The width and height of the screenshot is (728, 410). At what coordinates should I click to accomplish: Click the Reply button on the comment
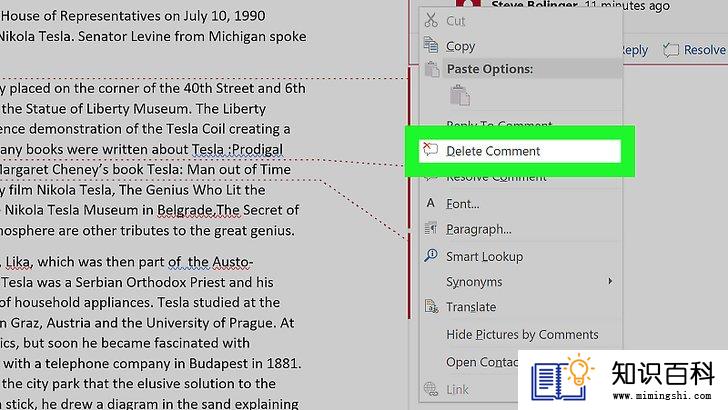pyautogui.click(x=634, y=50)
